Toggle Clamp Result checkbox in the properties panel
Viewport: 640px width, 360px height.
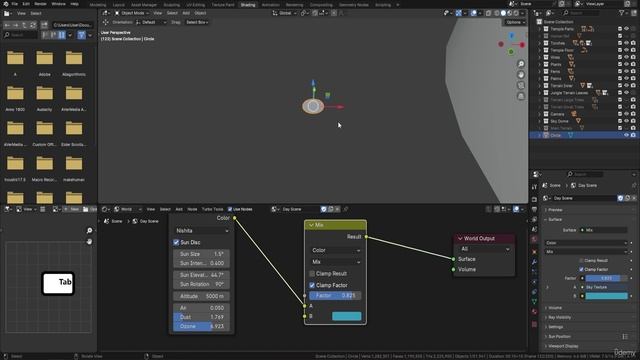581,260
